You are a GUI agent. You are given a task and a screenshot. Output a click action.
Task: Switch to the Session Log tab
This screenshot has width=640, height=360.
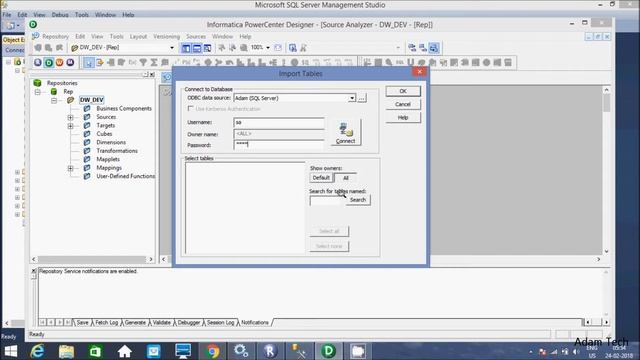pos(220,322)
